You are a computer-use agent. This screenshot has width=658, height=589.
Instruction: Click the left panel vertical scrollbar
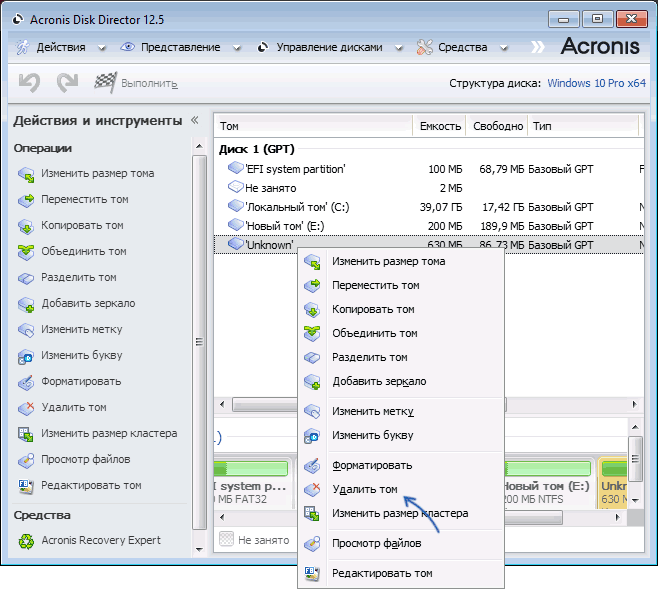pos(200,330)
